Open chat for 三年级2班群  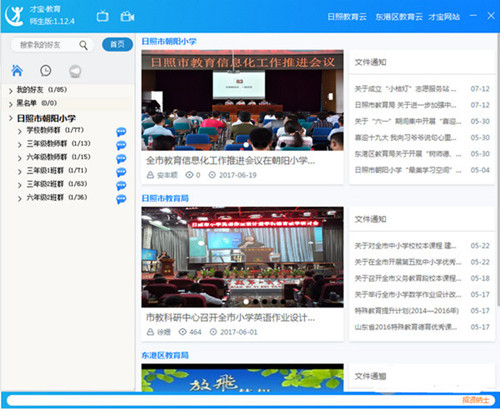(121, 186)
